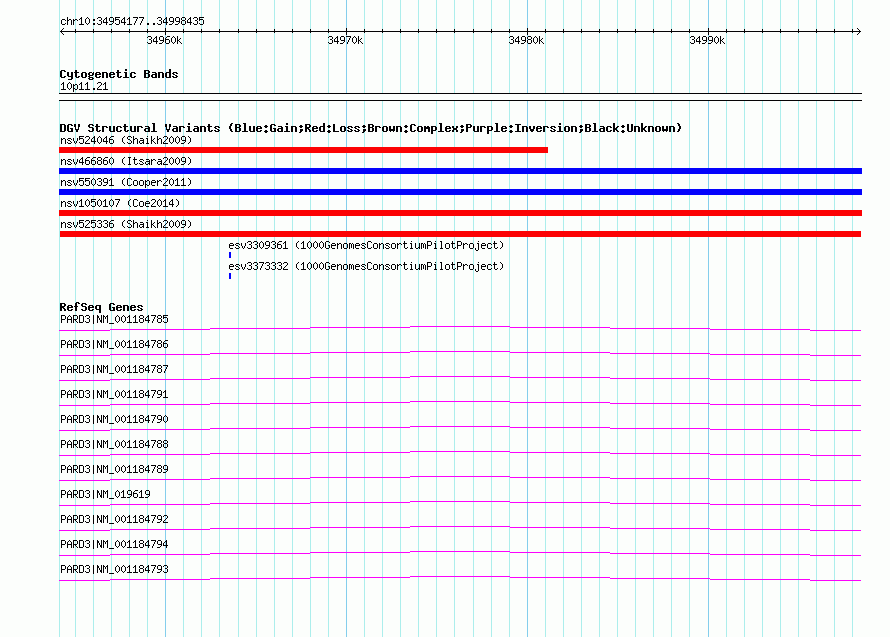
Task: Click the 34990k ruler label
Action: coord(707,40)
